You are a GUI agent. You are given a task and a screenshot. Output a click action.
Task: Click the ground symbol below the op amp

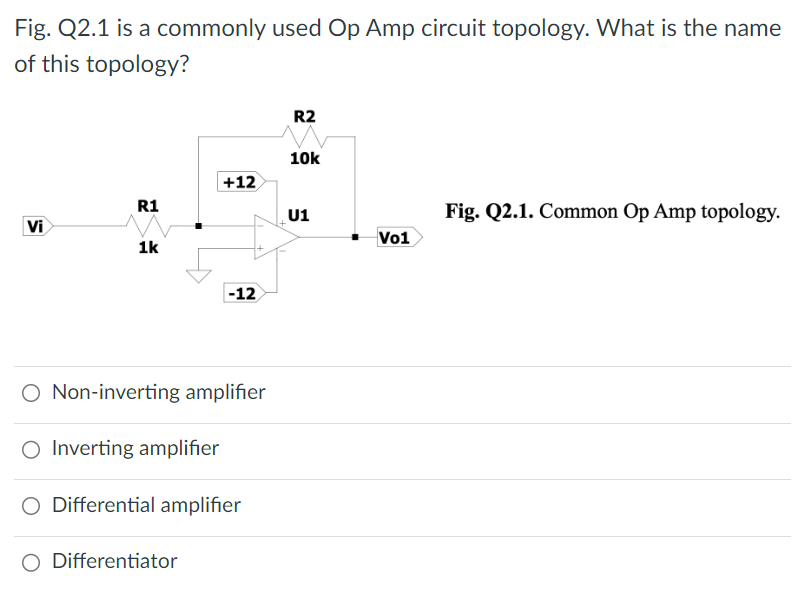point(198,275)
